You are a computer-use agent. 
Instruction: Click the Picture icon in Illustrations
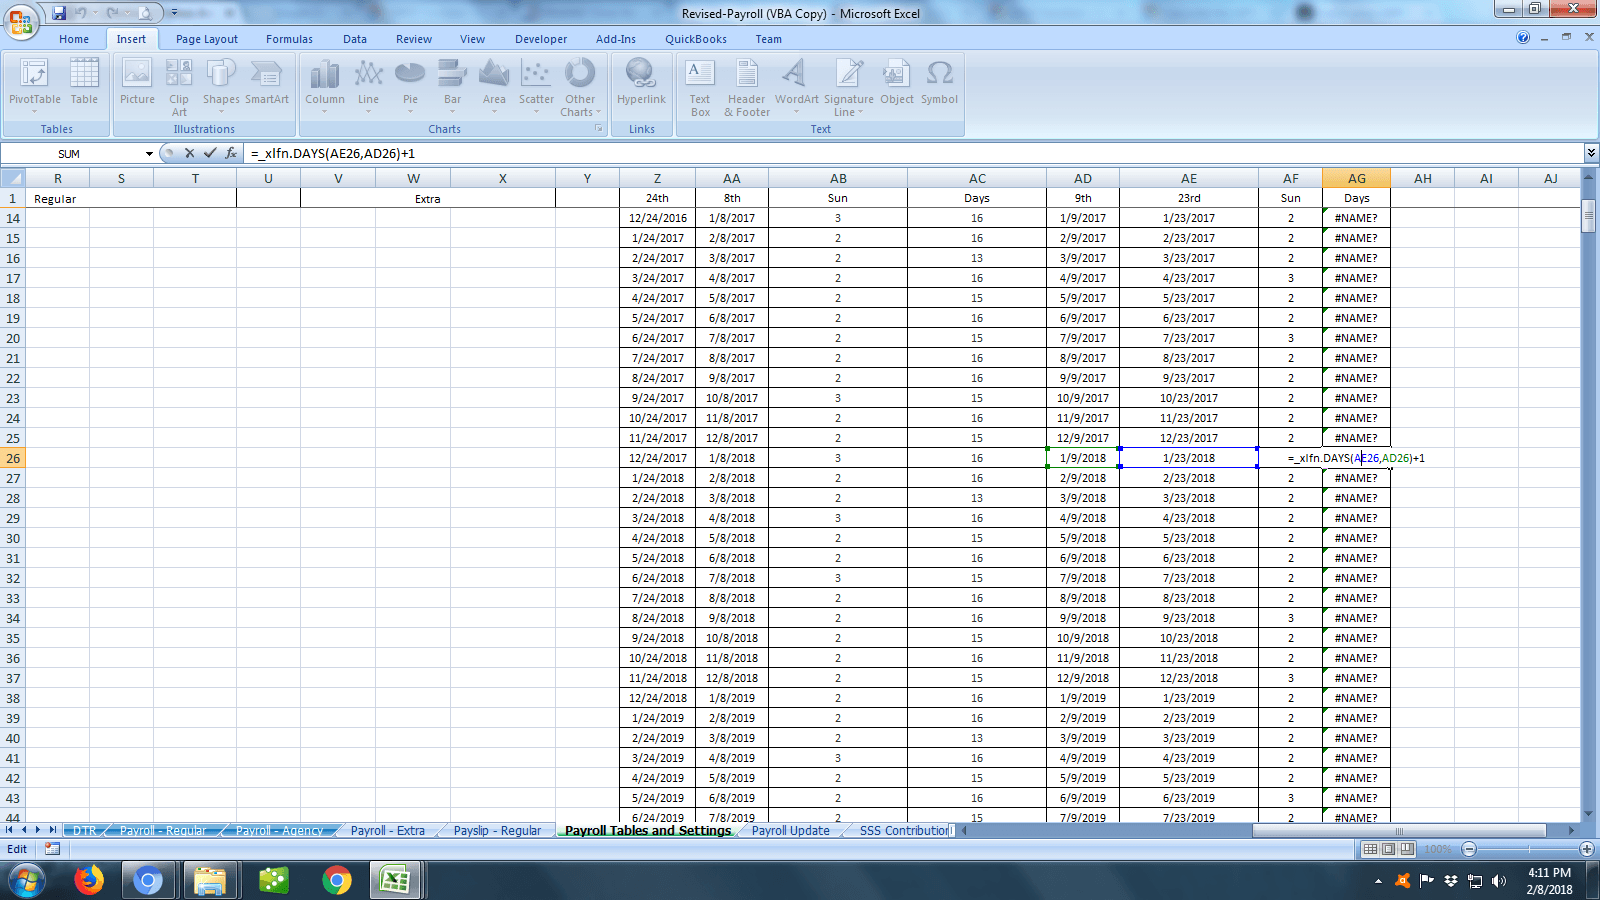tap(137, 82)
